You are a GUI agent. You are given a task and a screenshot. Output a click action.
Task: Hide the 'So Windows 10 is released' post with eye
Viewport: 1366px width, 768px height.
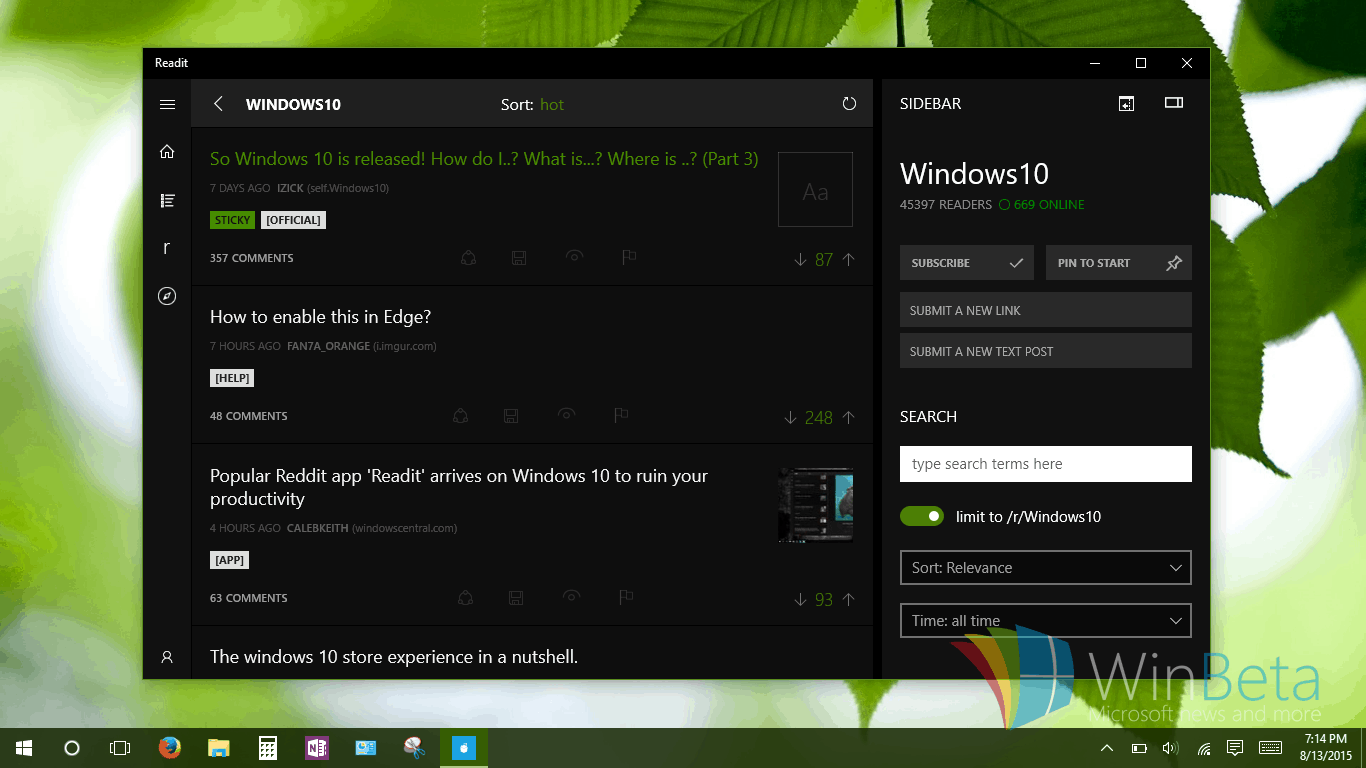(x=574, y=257)
